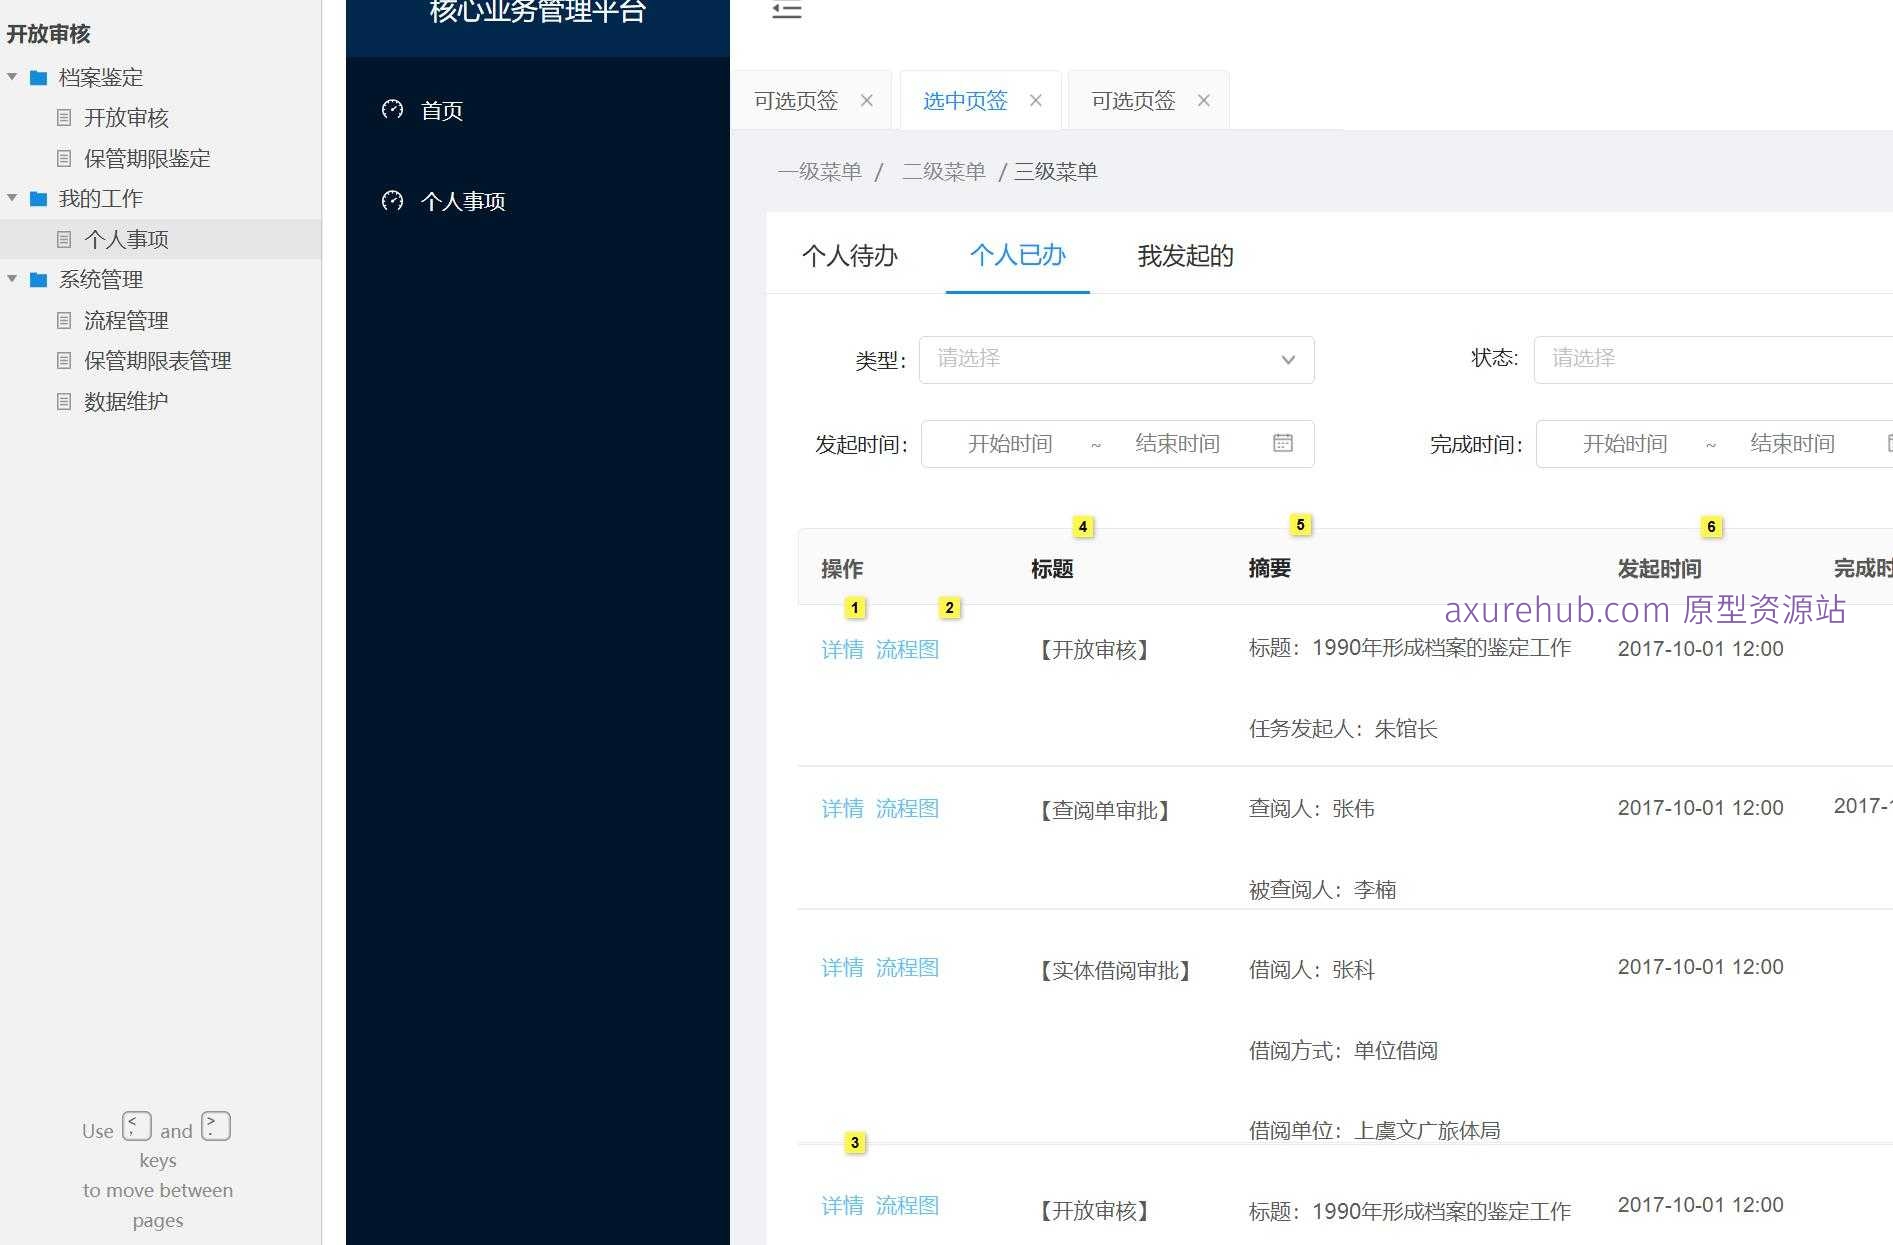Switch to the 个人待办 tab
This screenshot has height=1245, width=1893.
tap(849, 256)
